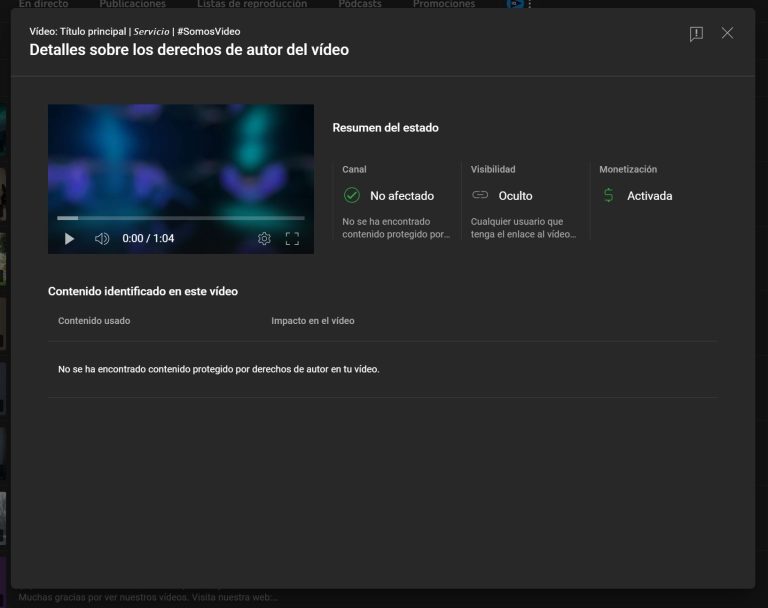768x608 pixels.
Task: Click the dollar icon beside Activada
Action: 608,195
